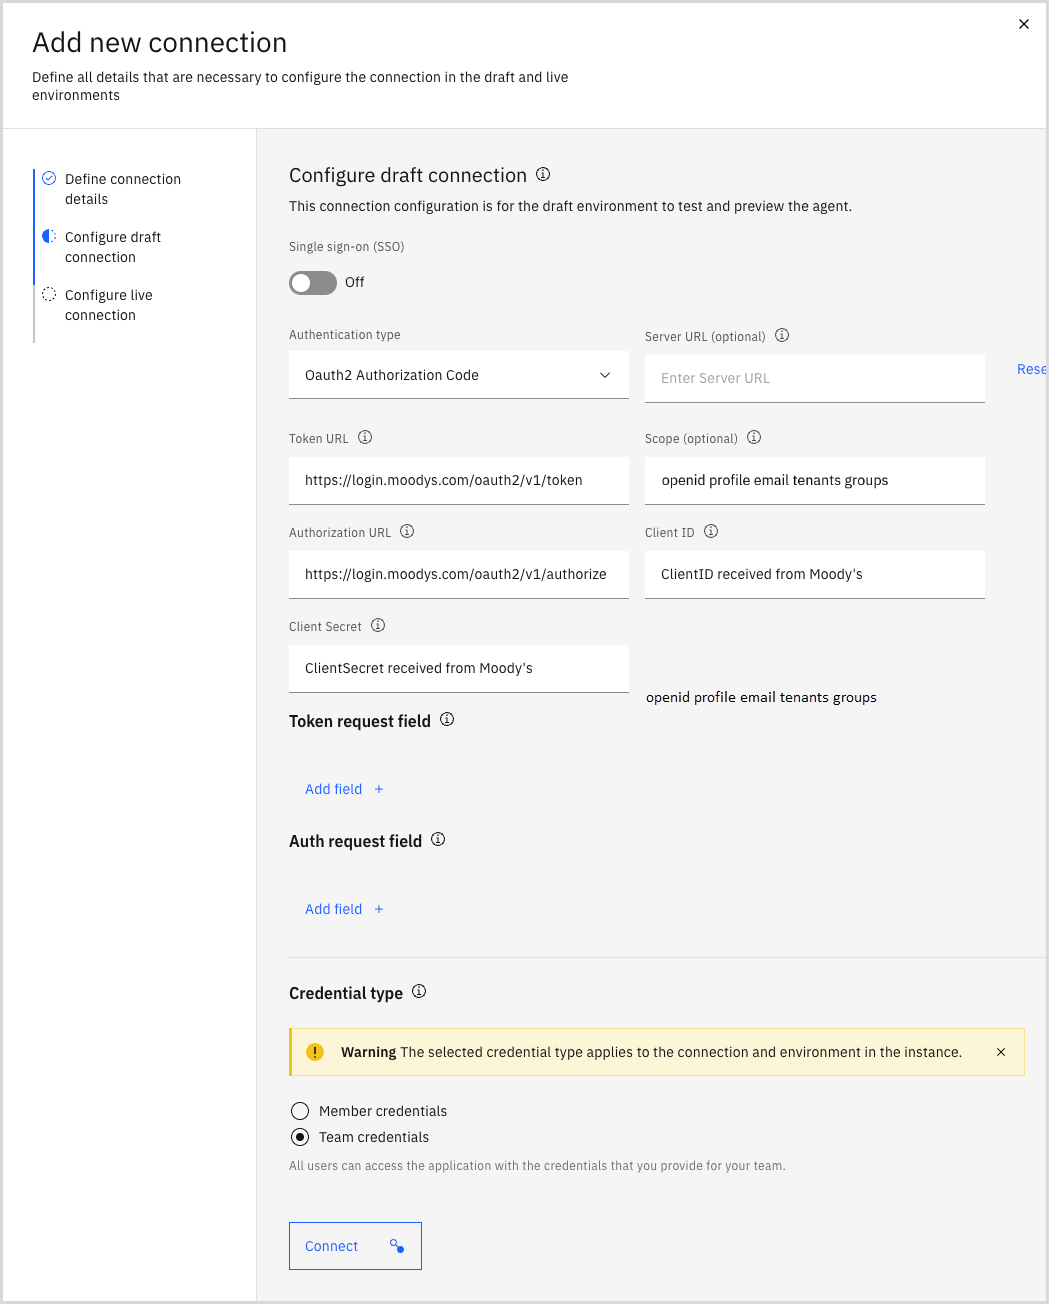Switch to the Configure live connection step
Viewport: 1049px width, 1304px height.
(x=108, y=304)
